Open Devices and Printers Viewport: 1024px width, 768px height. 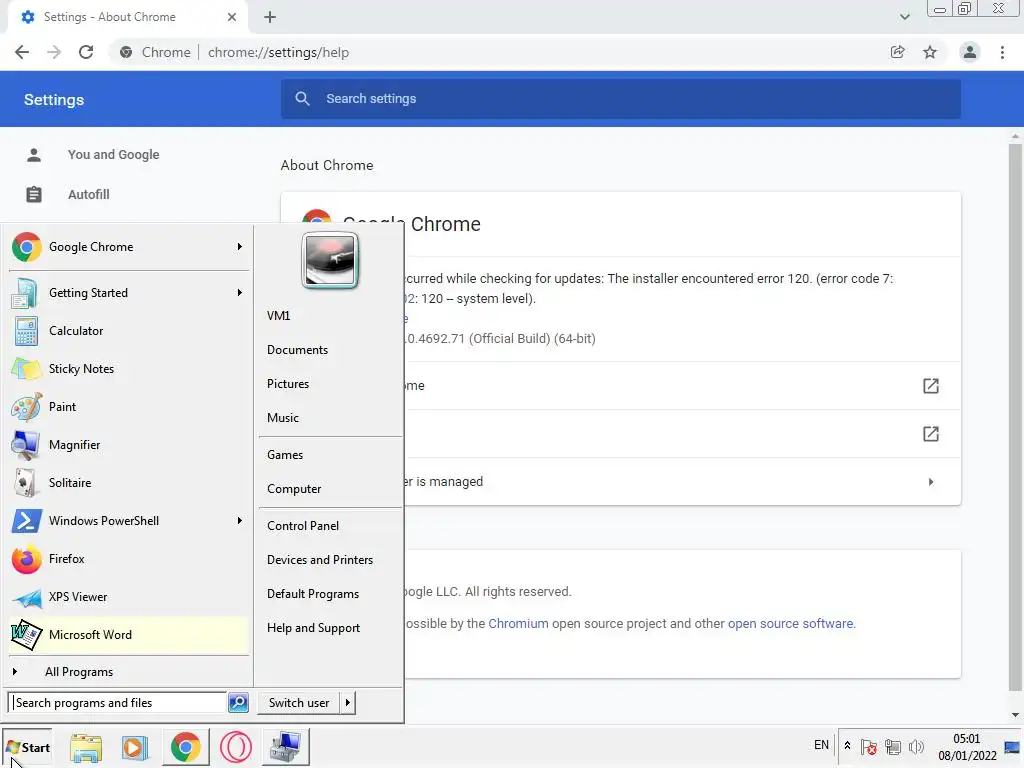pyautogui.click(x=320, y=560)
